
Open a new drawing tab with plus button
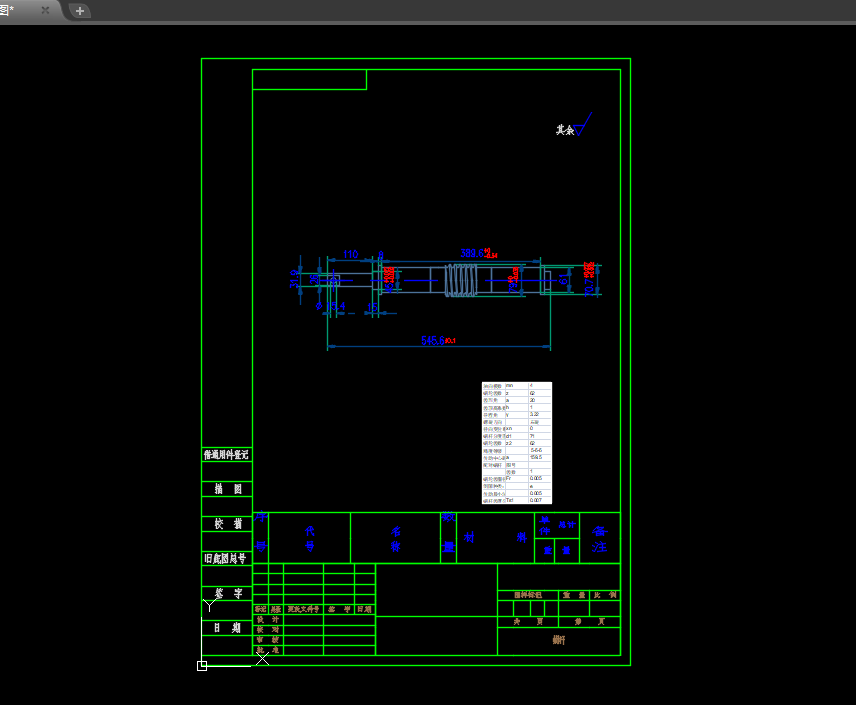click(80, 10)
